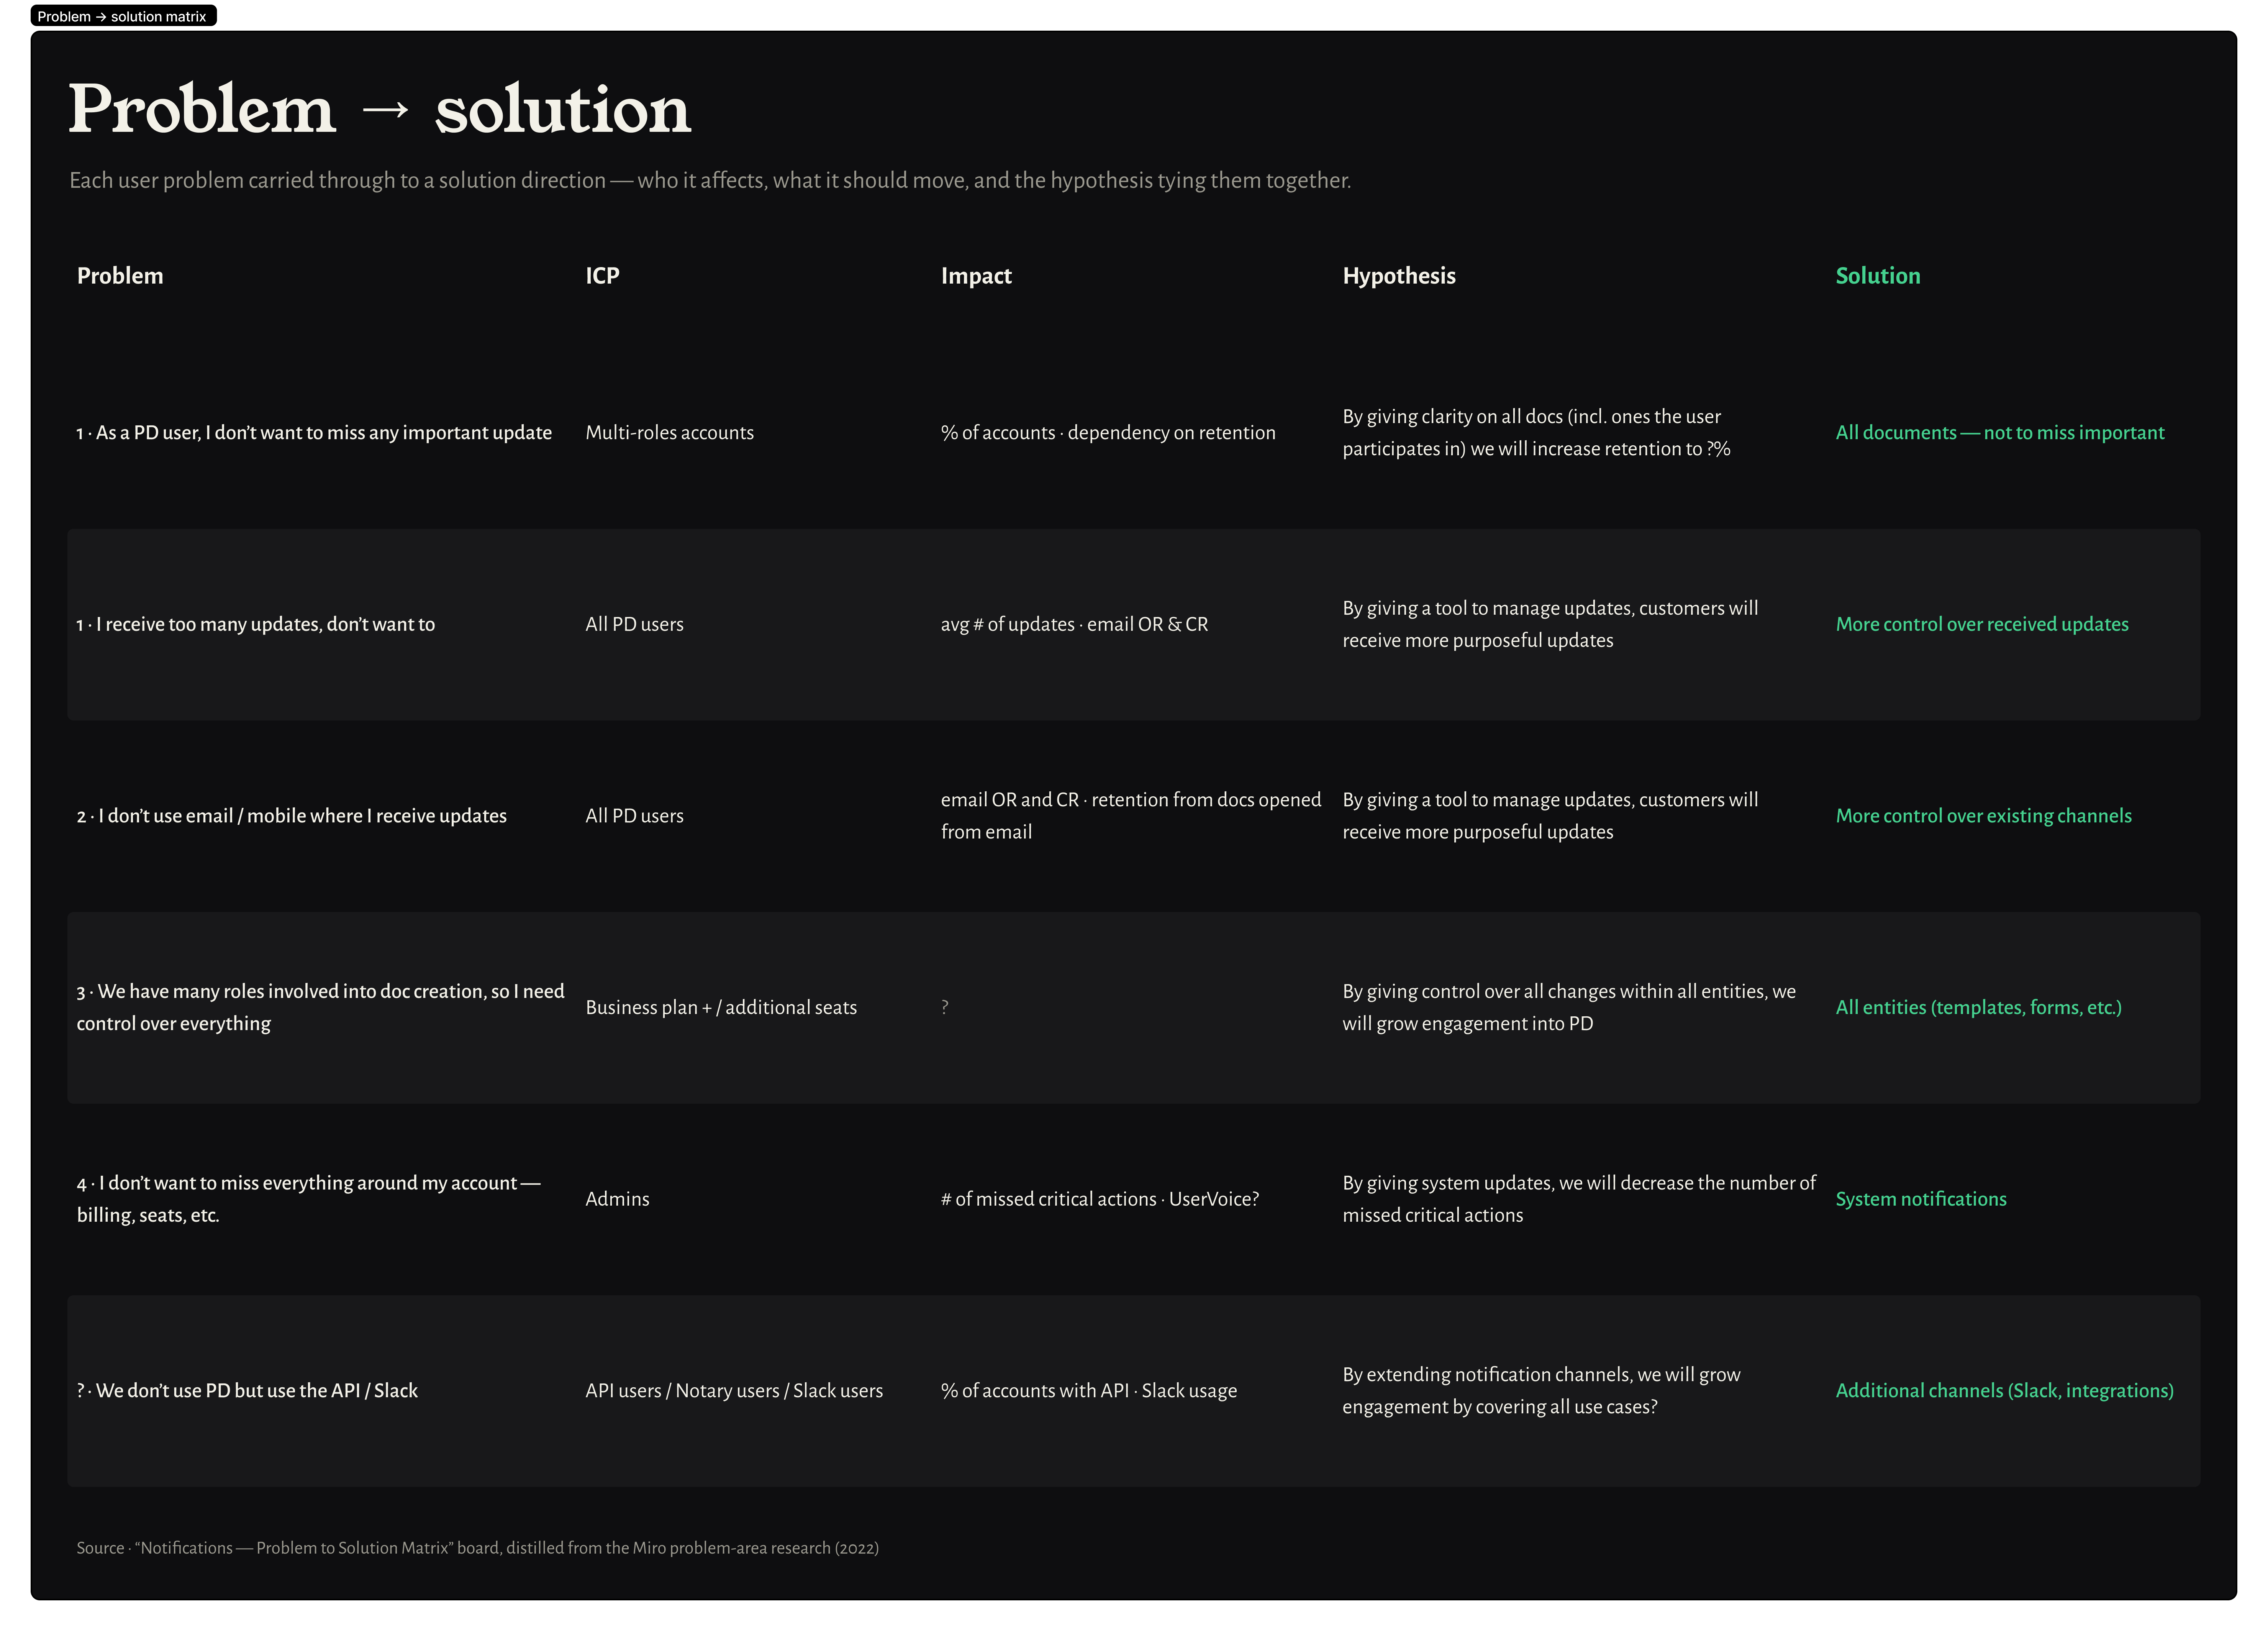Open 'All entities (templates, forms, etc.)' solution
This screenshot has height=1631, width=2268.
point(1979,1008)
